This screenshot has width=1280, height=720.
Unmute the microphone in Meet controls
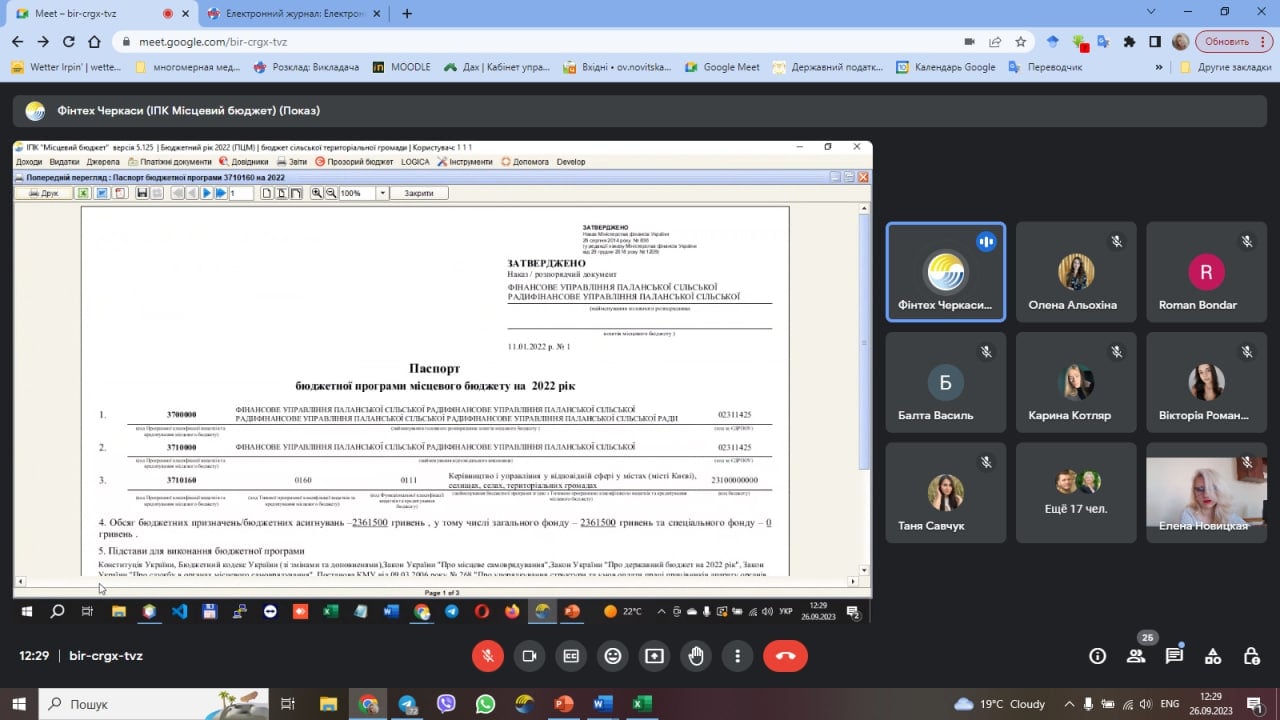(x=488, y=656)
